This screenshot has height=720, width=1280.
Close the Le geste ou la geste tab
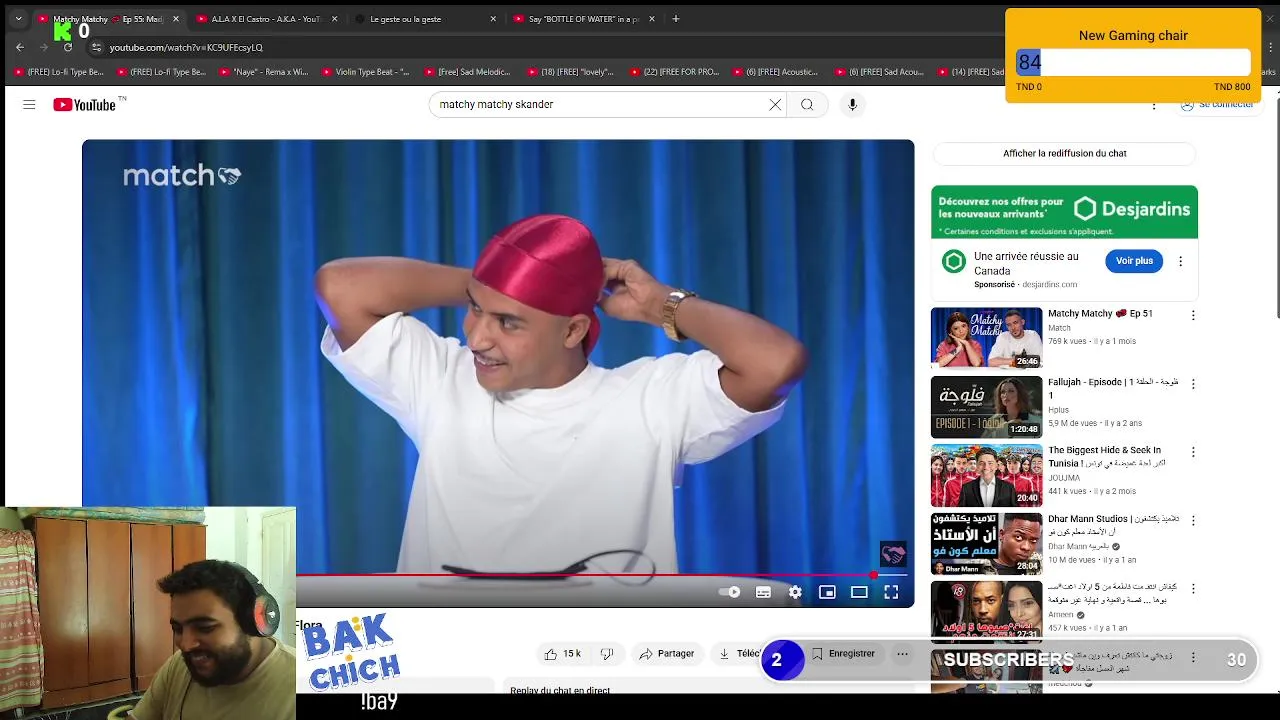coord(493,19)
